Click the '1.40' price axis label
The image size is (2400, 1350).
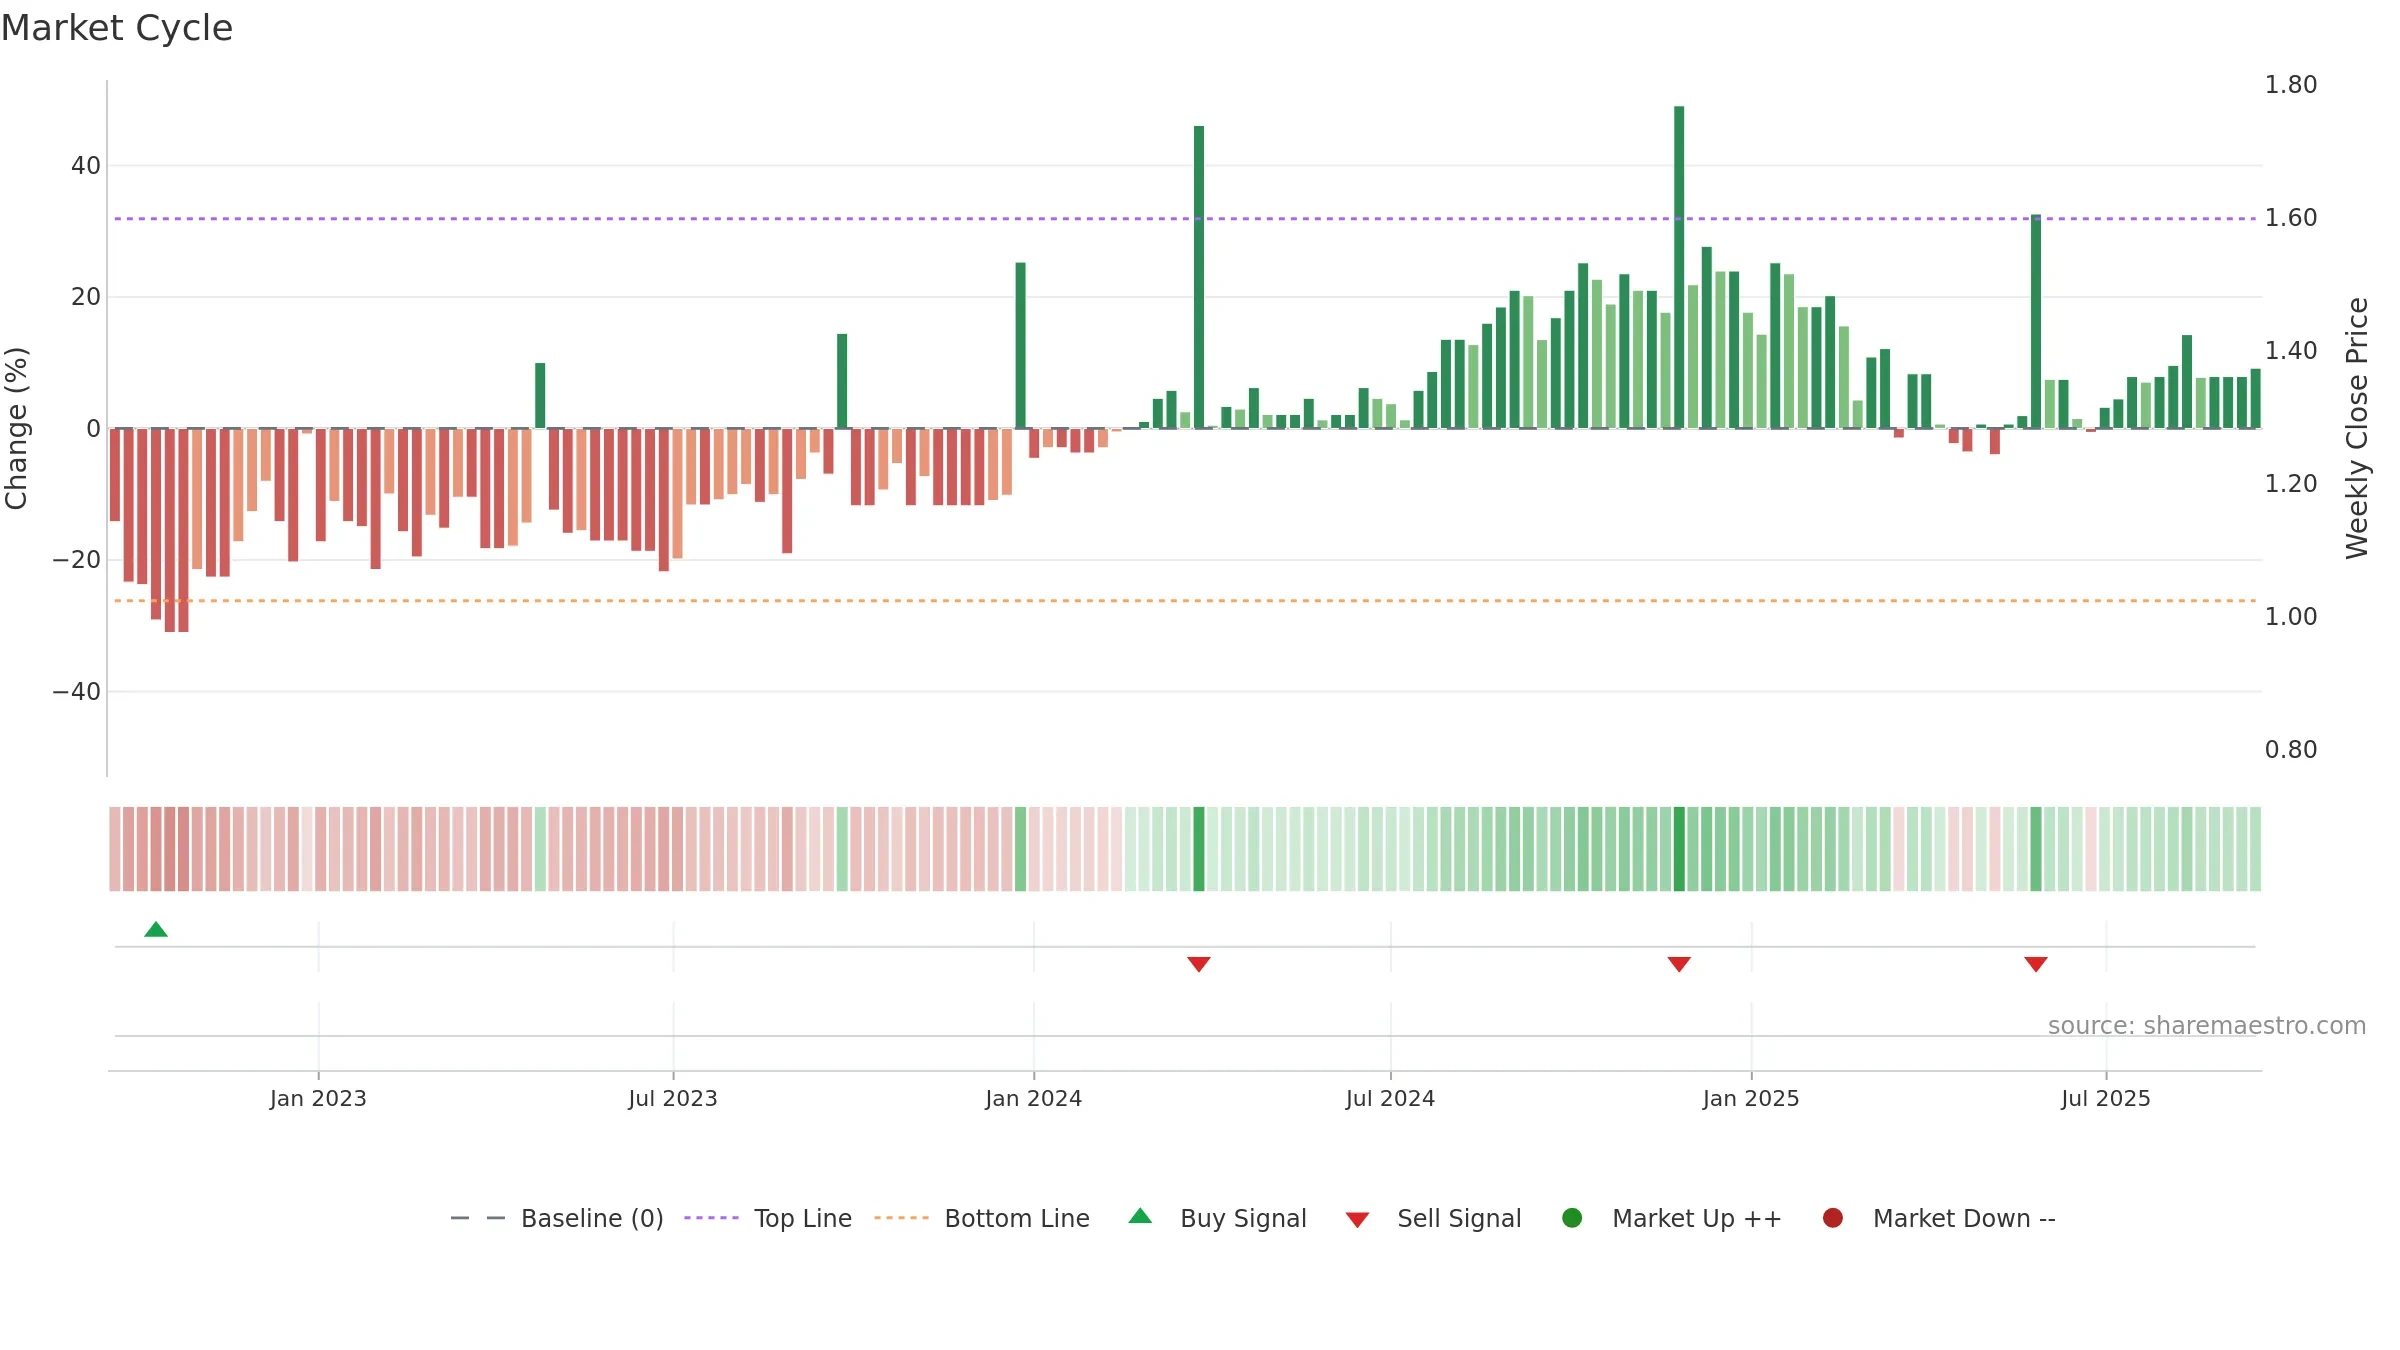tap(2291, 350)
